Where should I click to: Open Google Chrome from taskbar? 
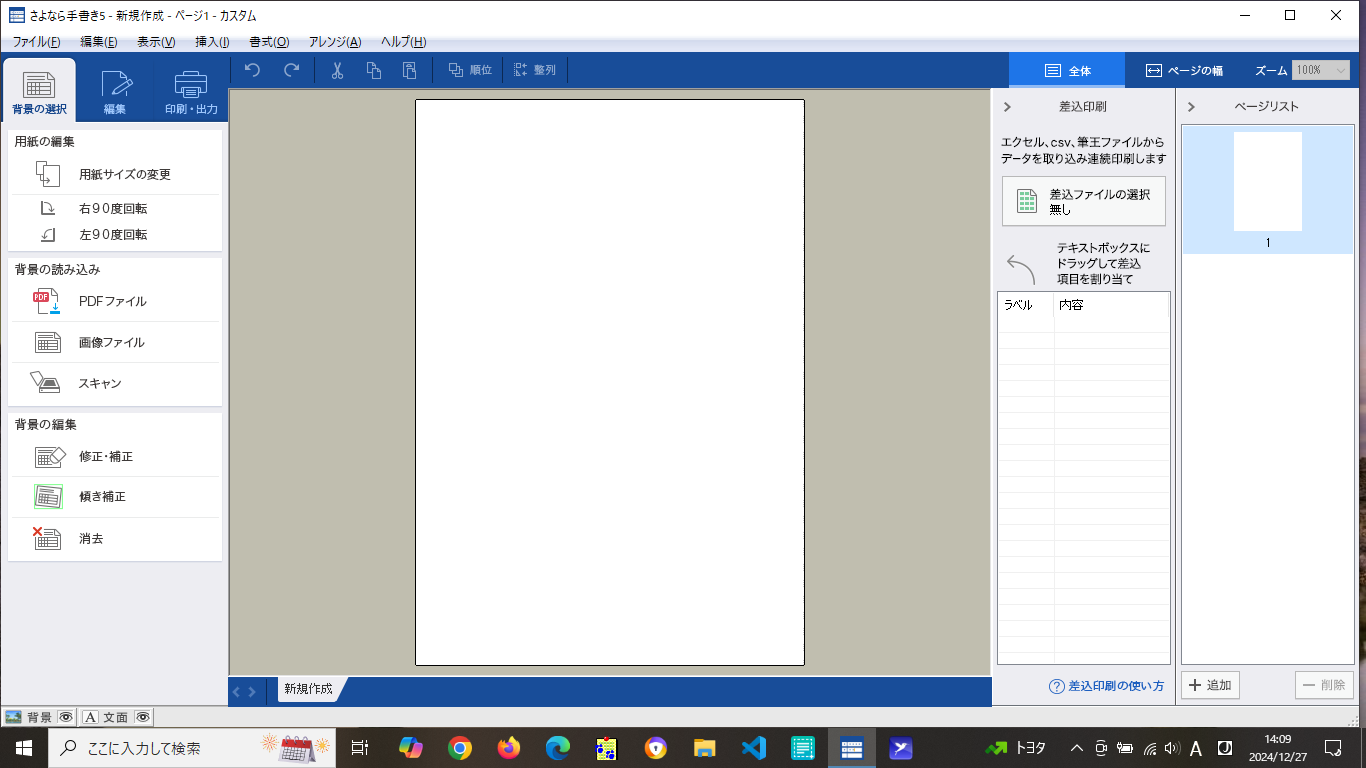click(460, 748)
